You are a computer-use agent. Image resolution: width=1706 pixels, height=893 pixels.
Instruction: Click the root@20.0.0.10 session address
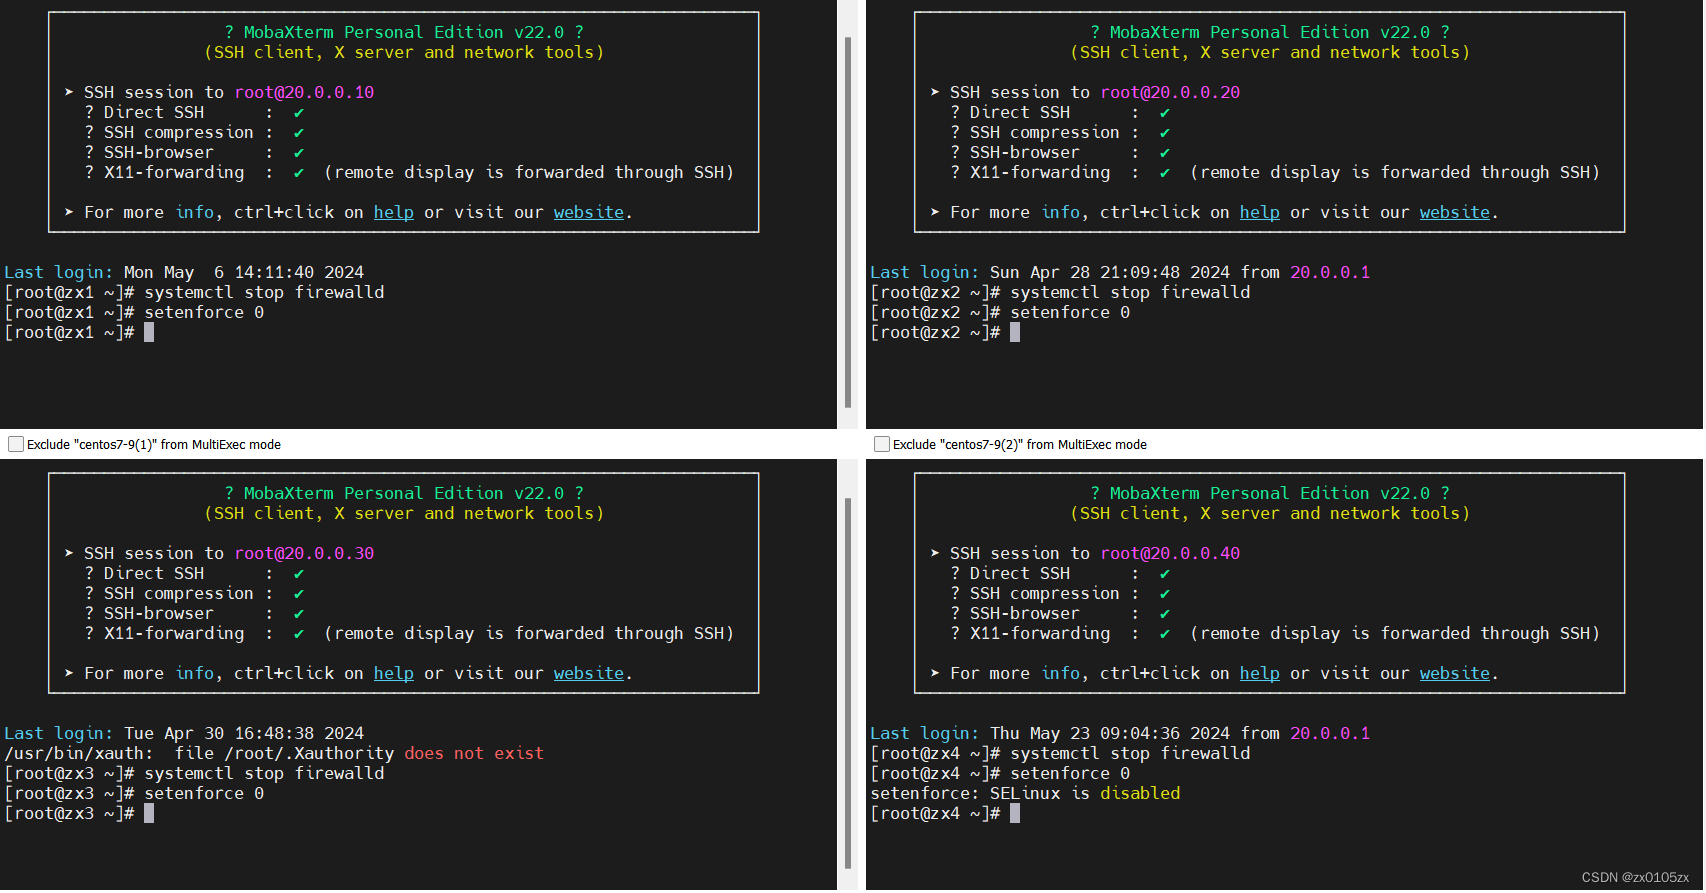click(304, 93)
